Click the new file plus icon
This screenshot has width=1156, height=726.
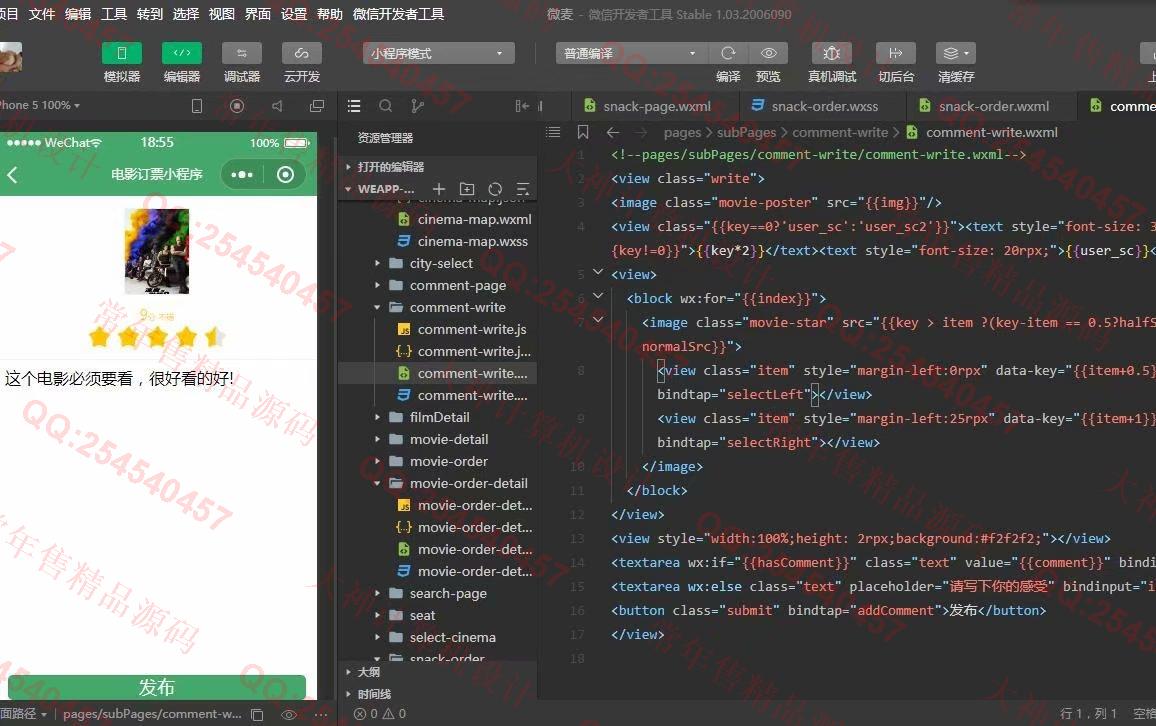439,189
